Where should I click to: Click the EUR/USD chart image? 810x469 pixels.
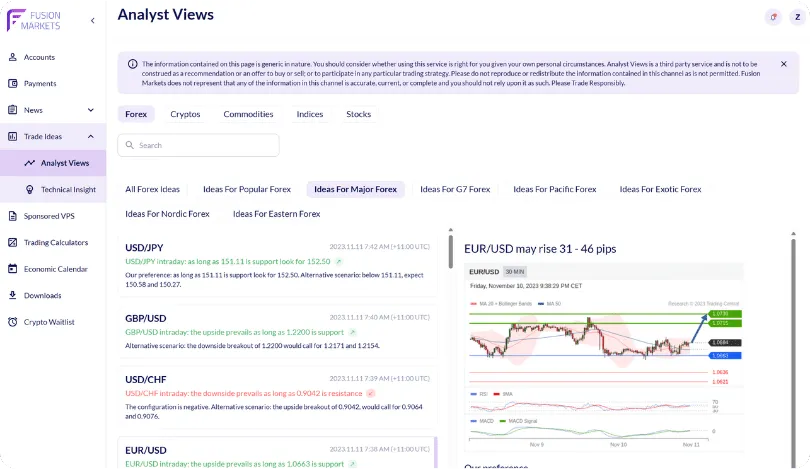(603, 360)
